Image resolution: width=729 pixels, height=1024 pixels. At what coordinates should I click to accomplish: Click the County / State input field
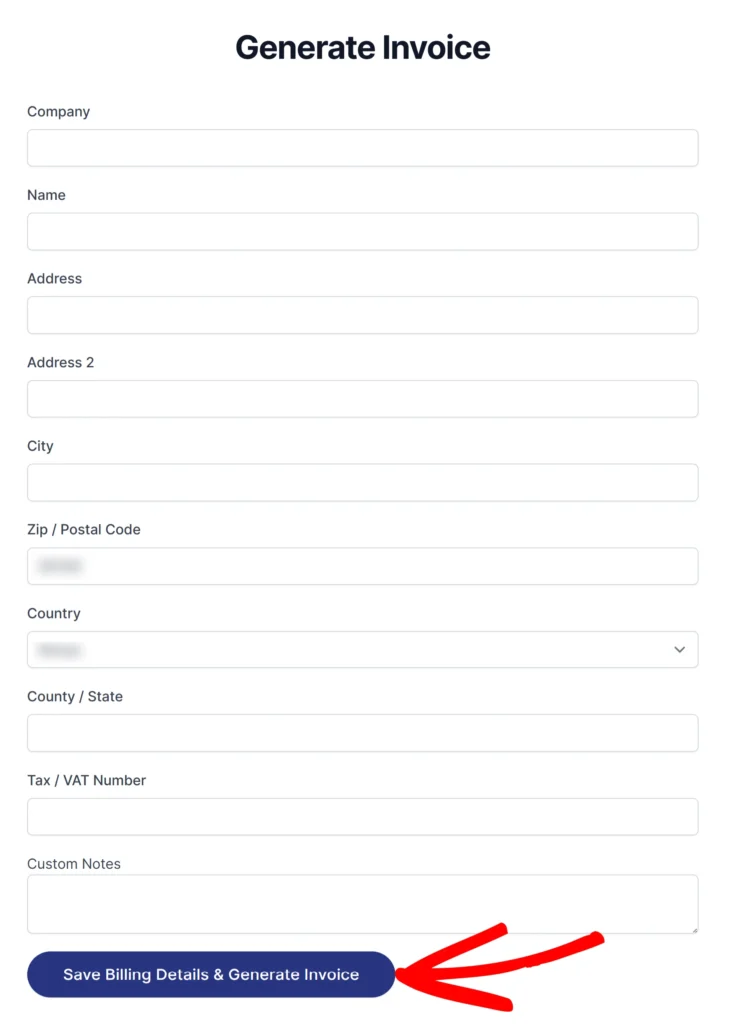coord(363,733)
